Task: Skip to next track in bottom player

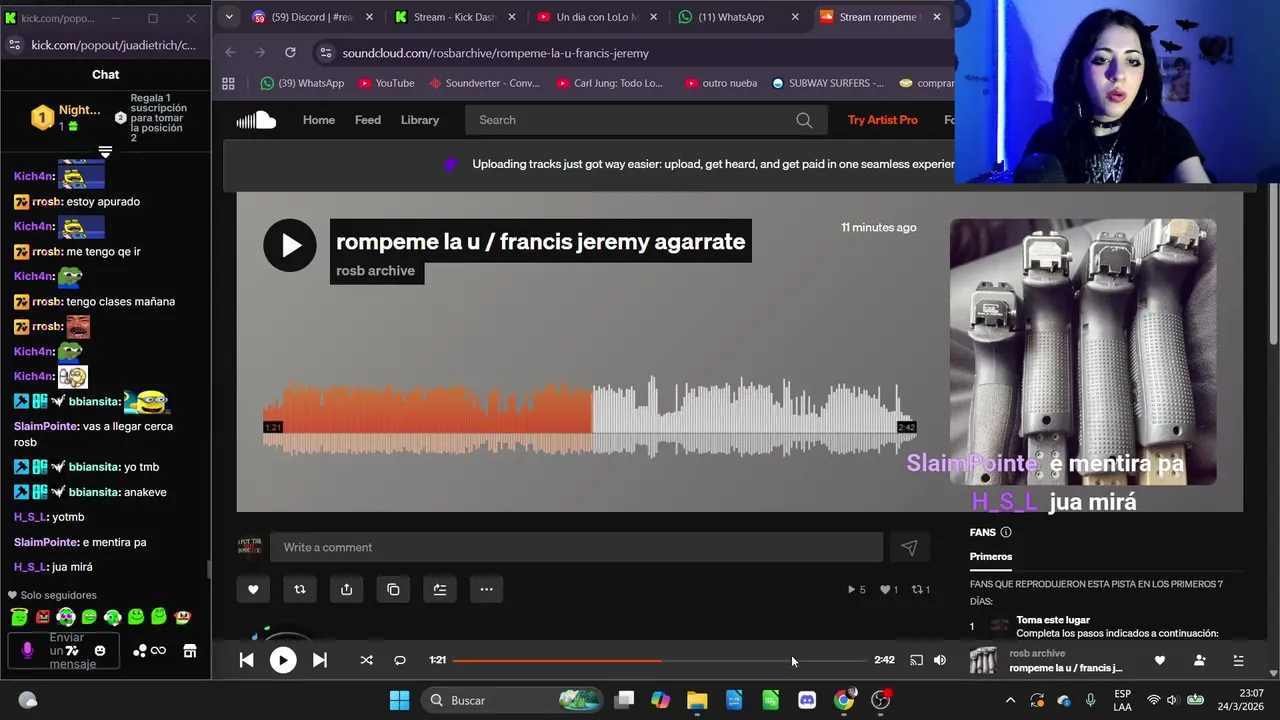Action: [x=319, y=660]
